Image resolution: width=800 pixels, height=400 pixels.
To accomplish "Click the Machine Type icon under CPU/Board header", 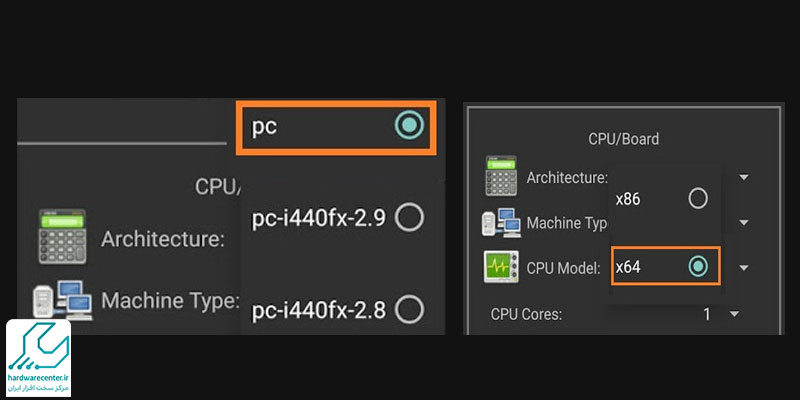I will tap(501, 222).
